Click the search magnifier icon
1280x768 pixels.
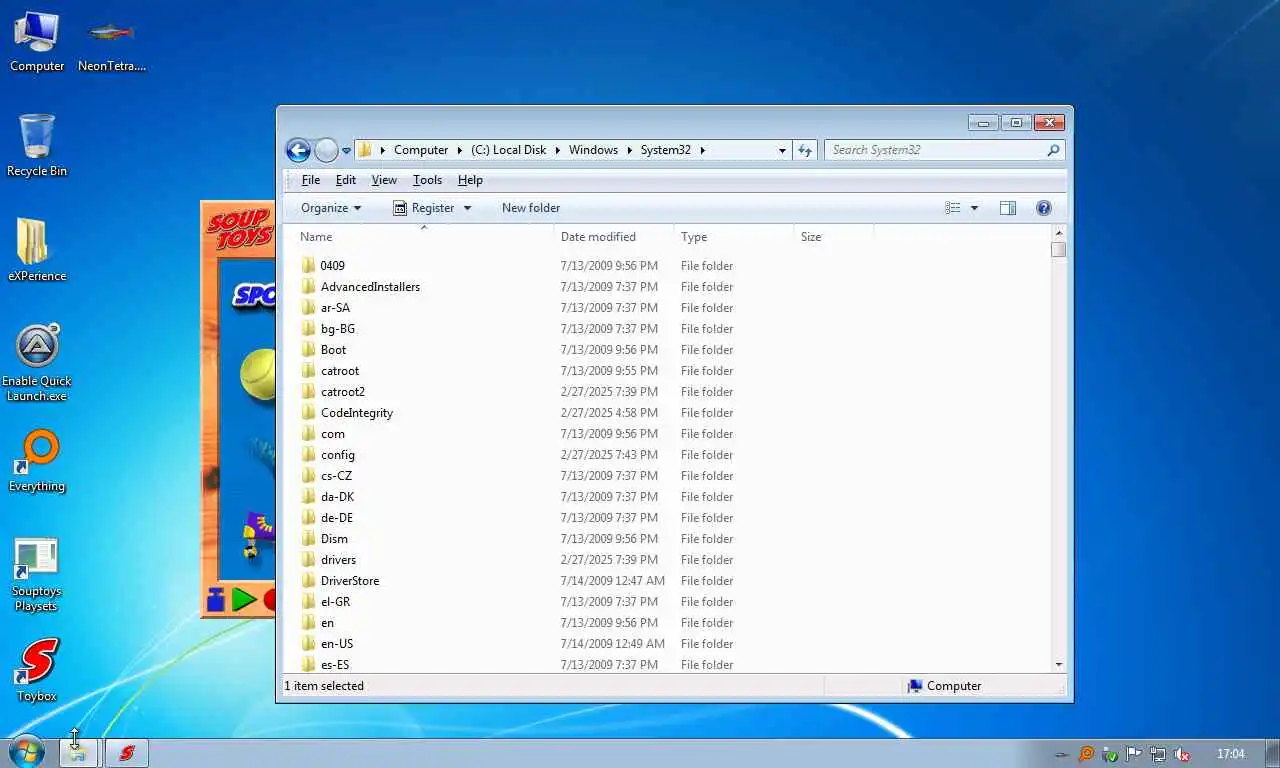[1053, 150]
